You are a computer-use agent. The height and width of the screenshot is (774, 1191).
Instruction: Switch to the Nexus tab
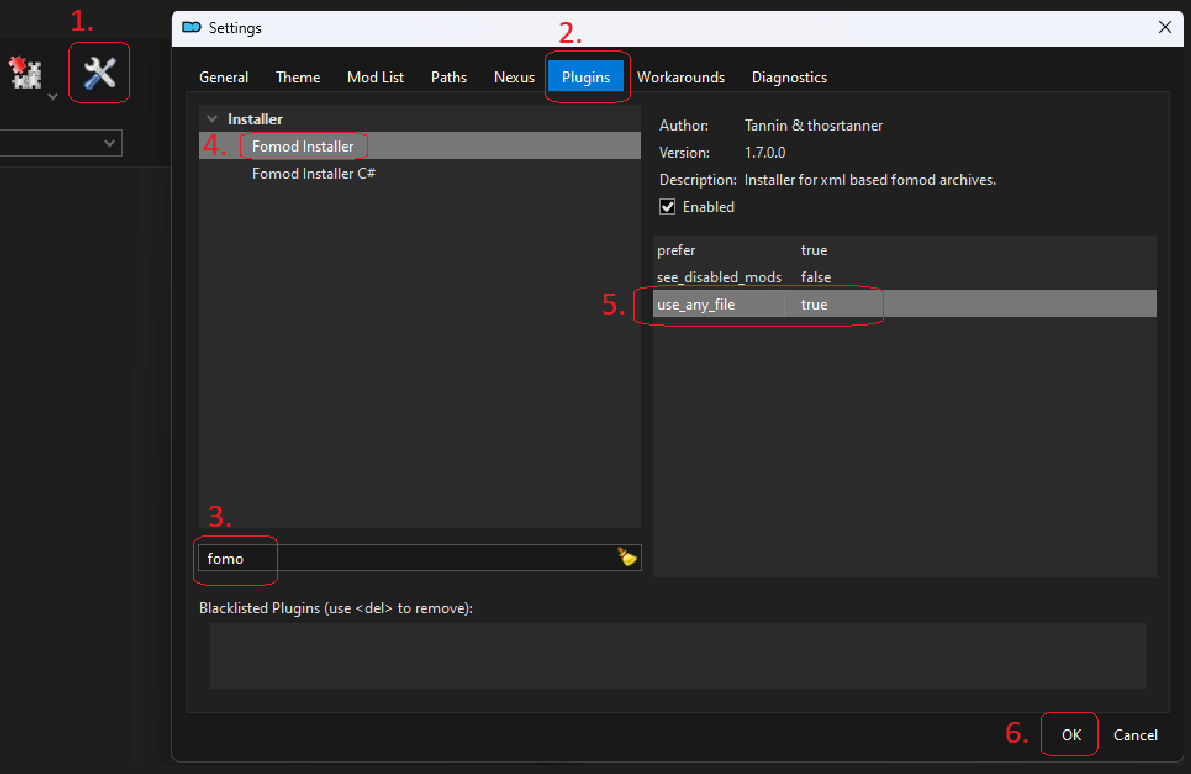(514, 77)
